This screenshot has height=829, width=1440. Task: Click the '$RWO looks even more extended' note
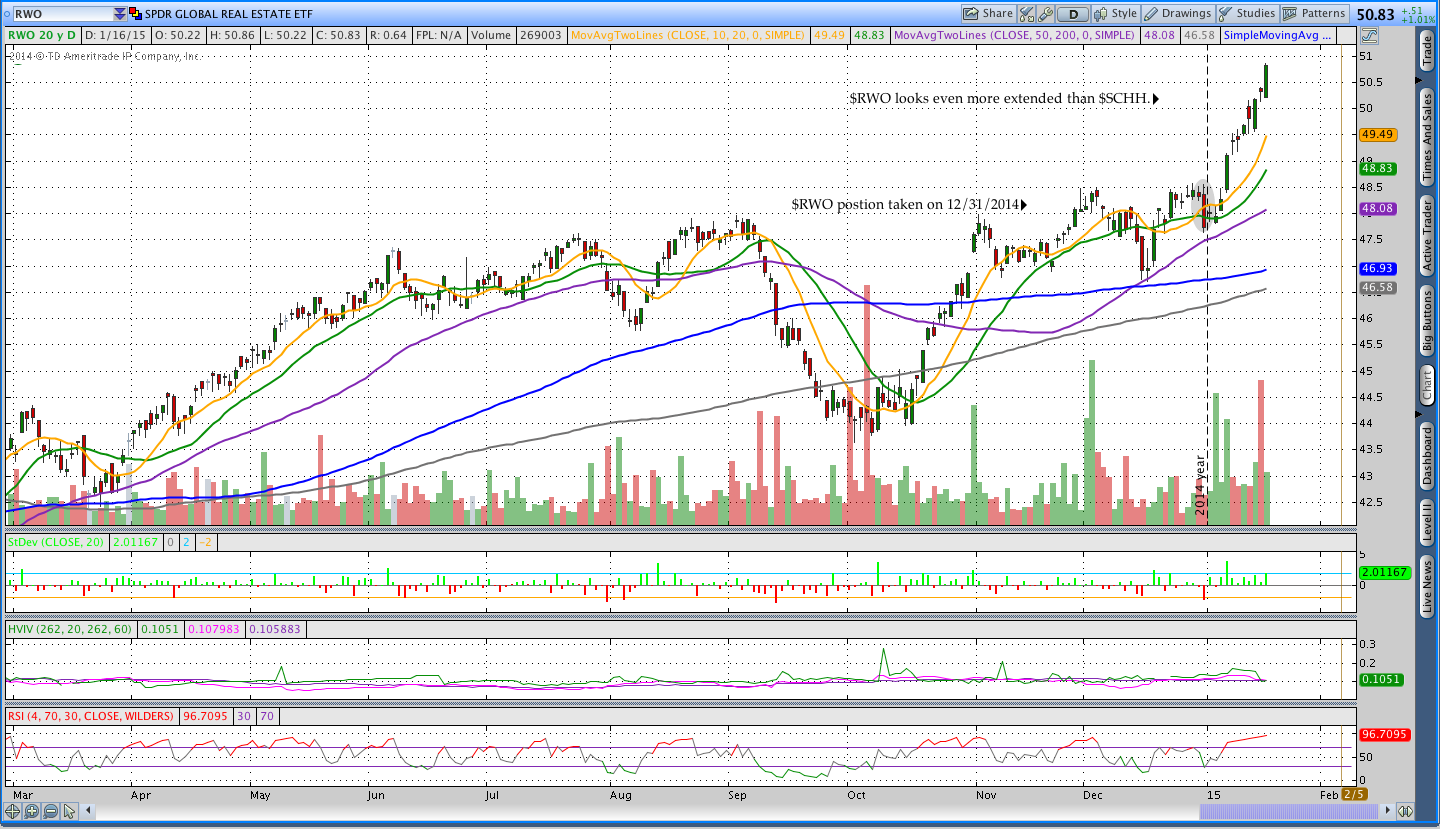coord(1004,99)
